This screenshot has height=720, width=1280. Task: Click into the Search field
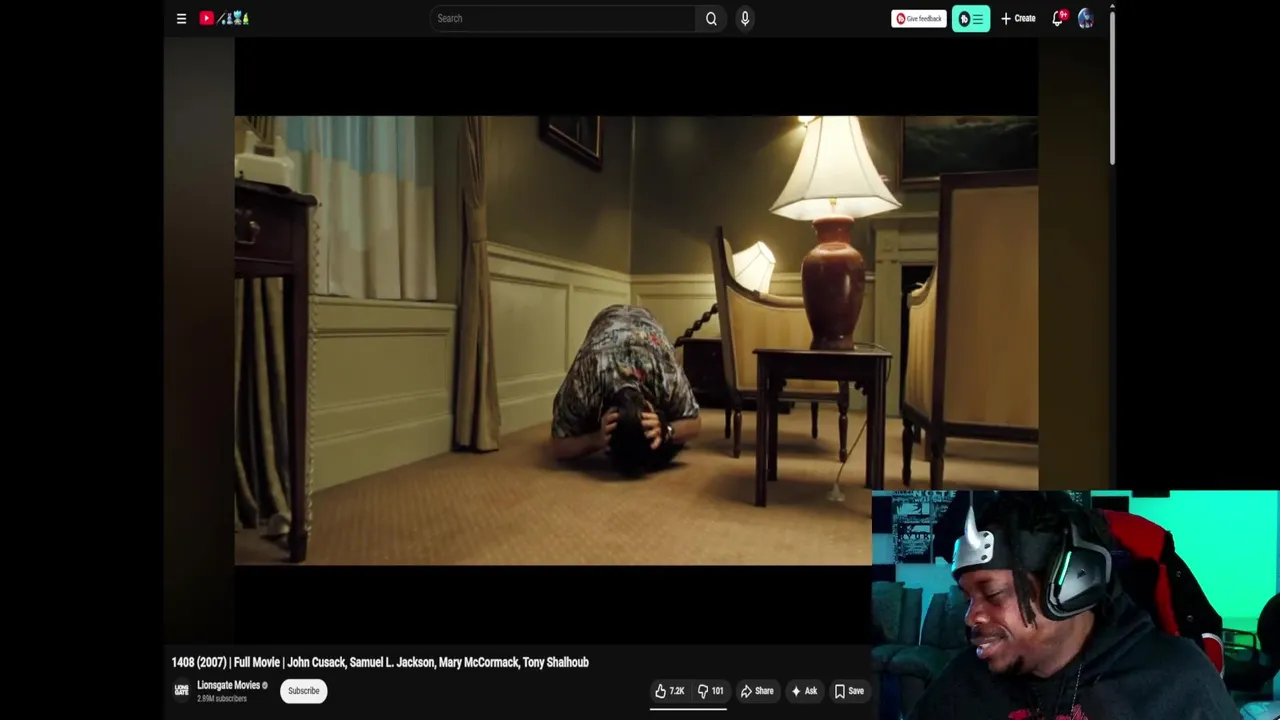(x=563, y=18)
